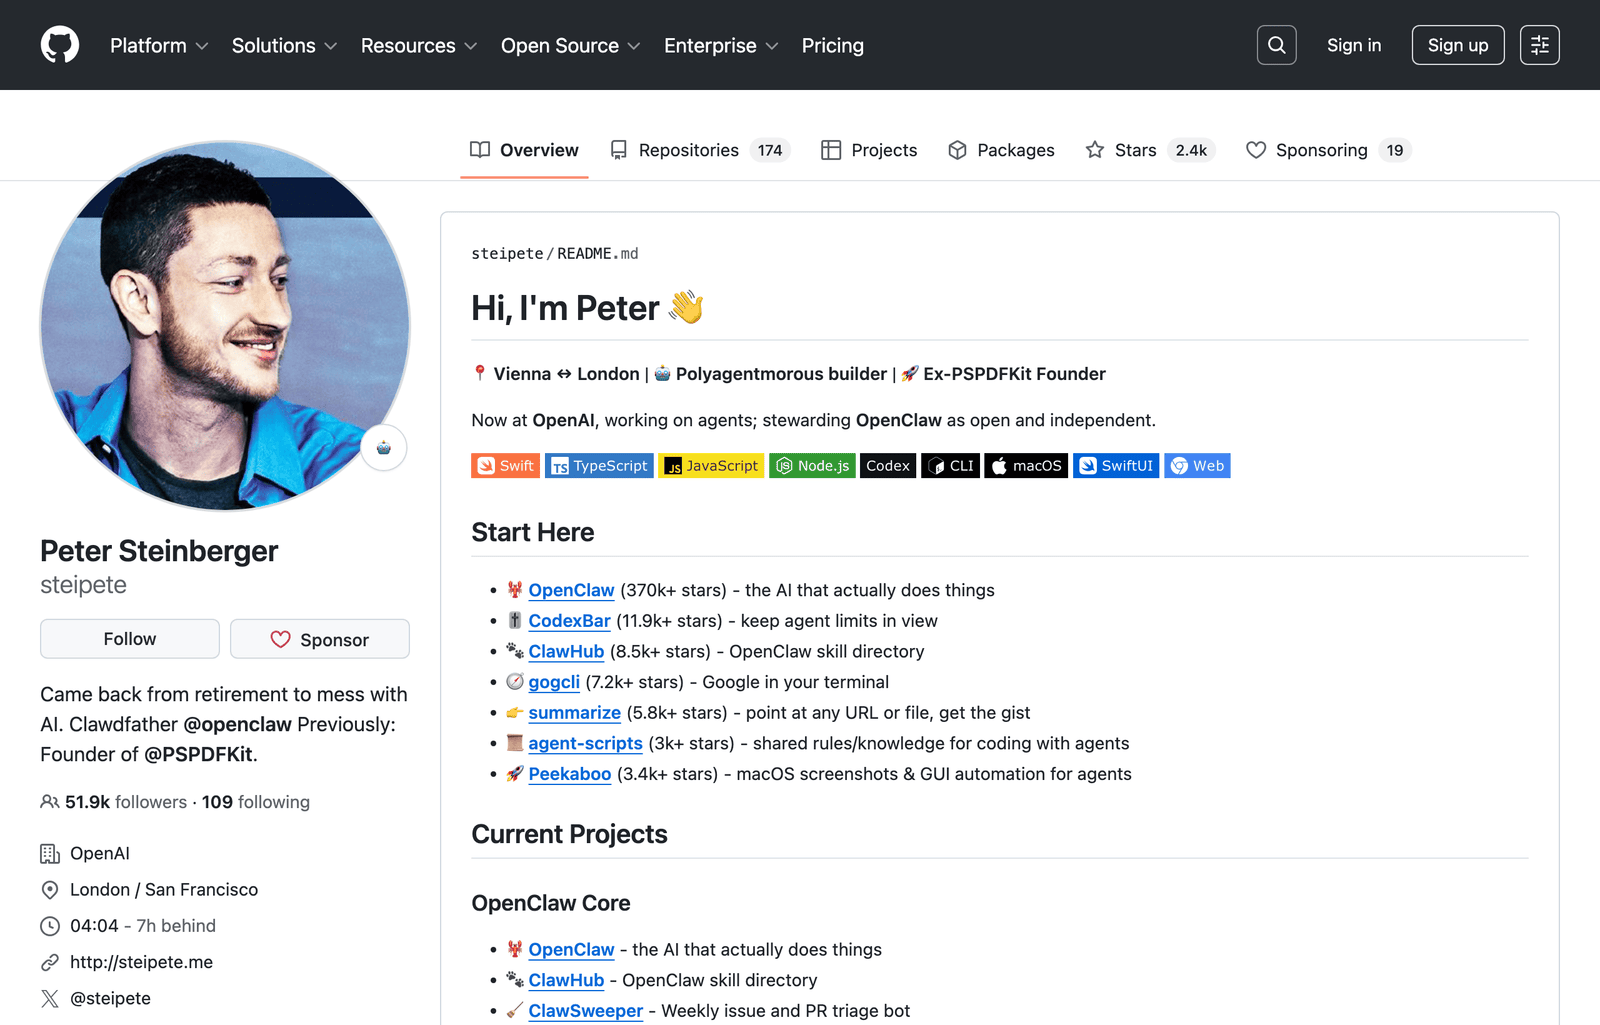Switch to the Packages tab
The width and height of the screenshot is (1600, 1025).
[1001, 150]
